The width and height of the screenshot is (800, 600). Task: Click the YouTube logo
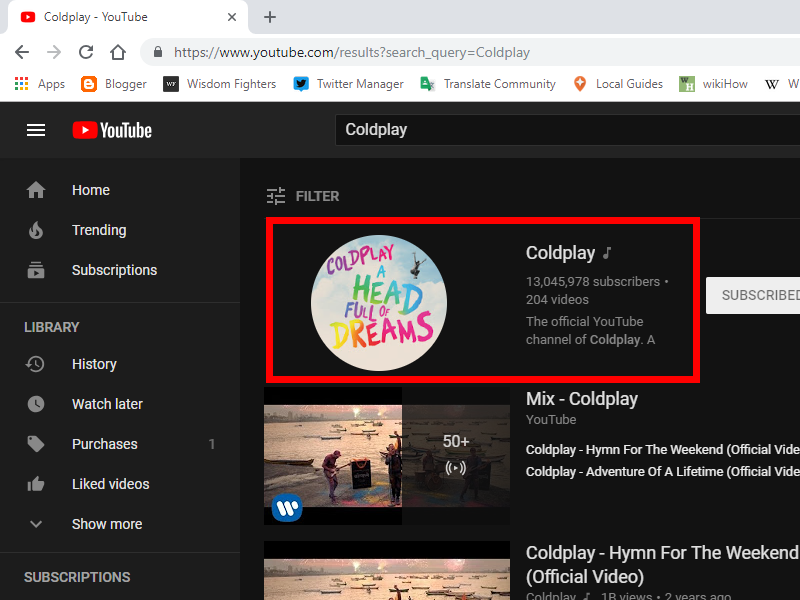(112, 130)
